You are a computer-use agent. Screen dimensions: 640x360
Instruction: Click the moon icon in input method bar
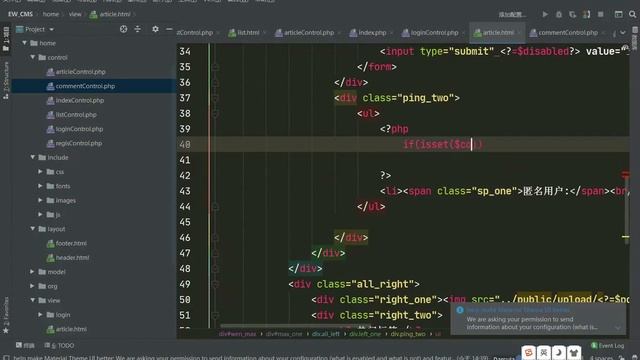coord(559,353)
